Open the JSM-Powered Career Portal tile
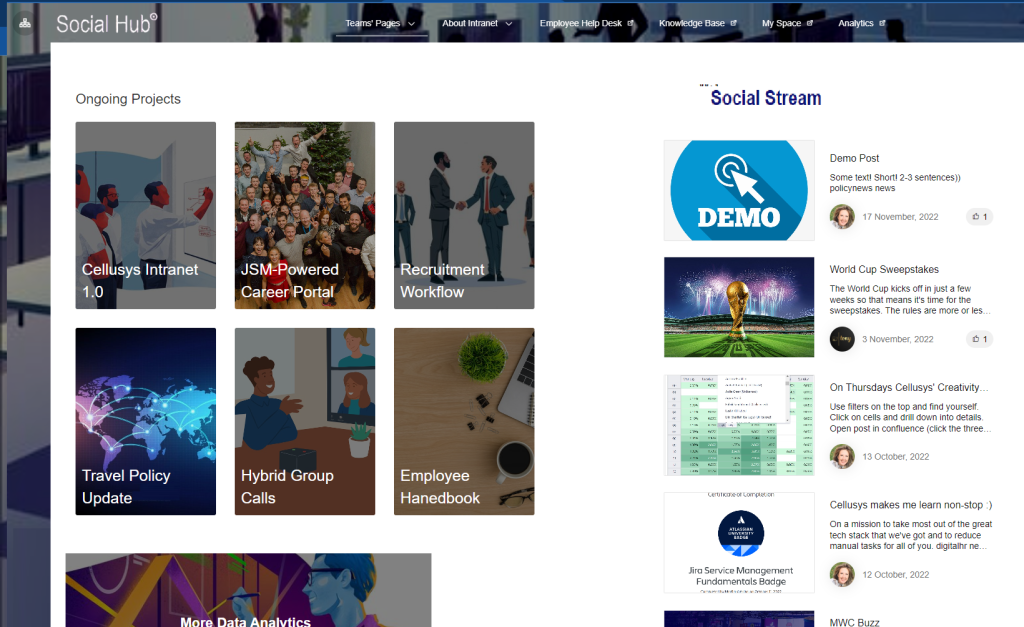The height and width of the screenshot is (627, 1024). 304,215
